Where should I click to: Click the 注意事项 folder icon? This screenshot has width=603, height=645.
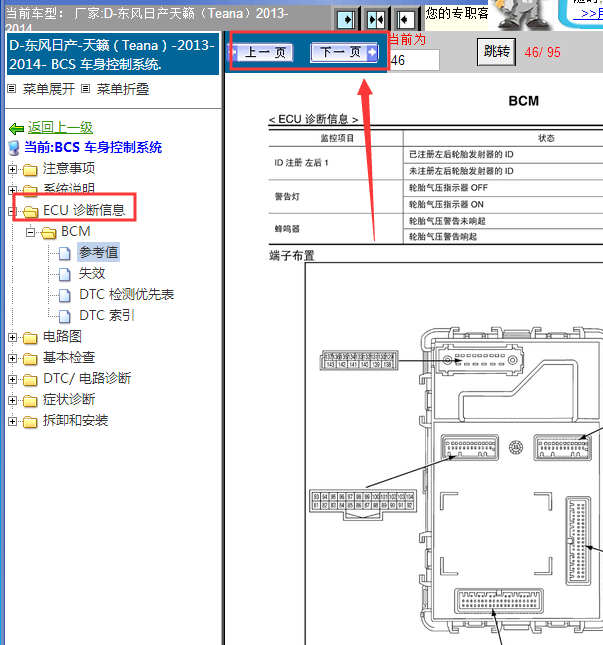click(30, 169)
